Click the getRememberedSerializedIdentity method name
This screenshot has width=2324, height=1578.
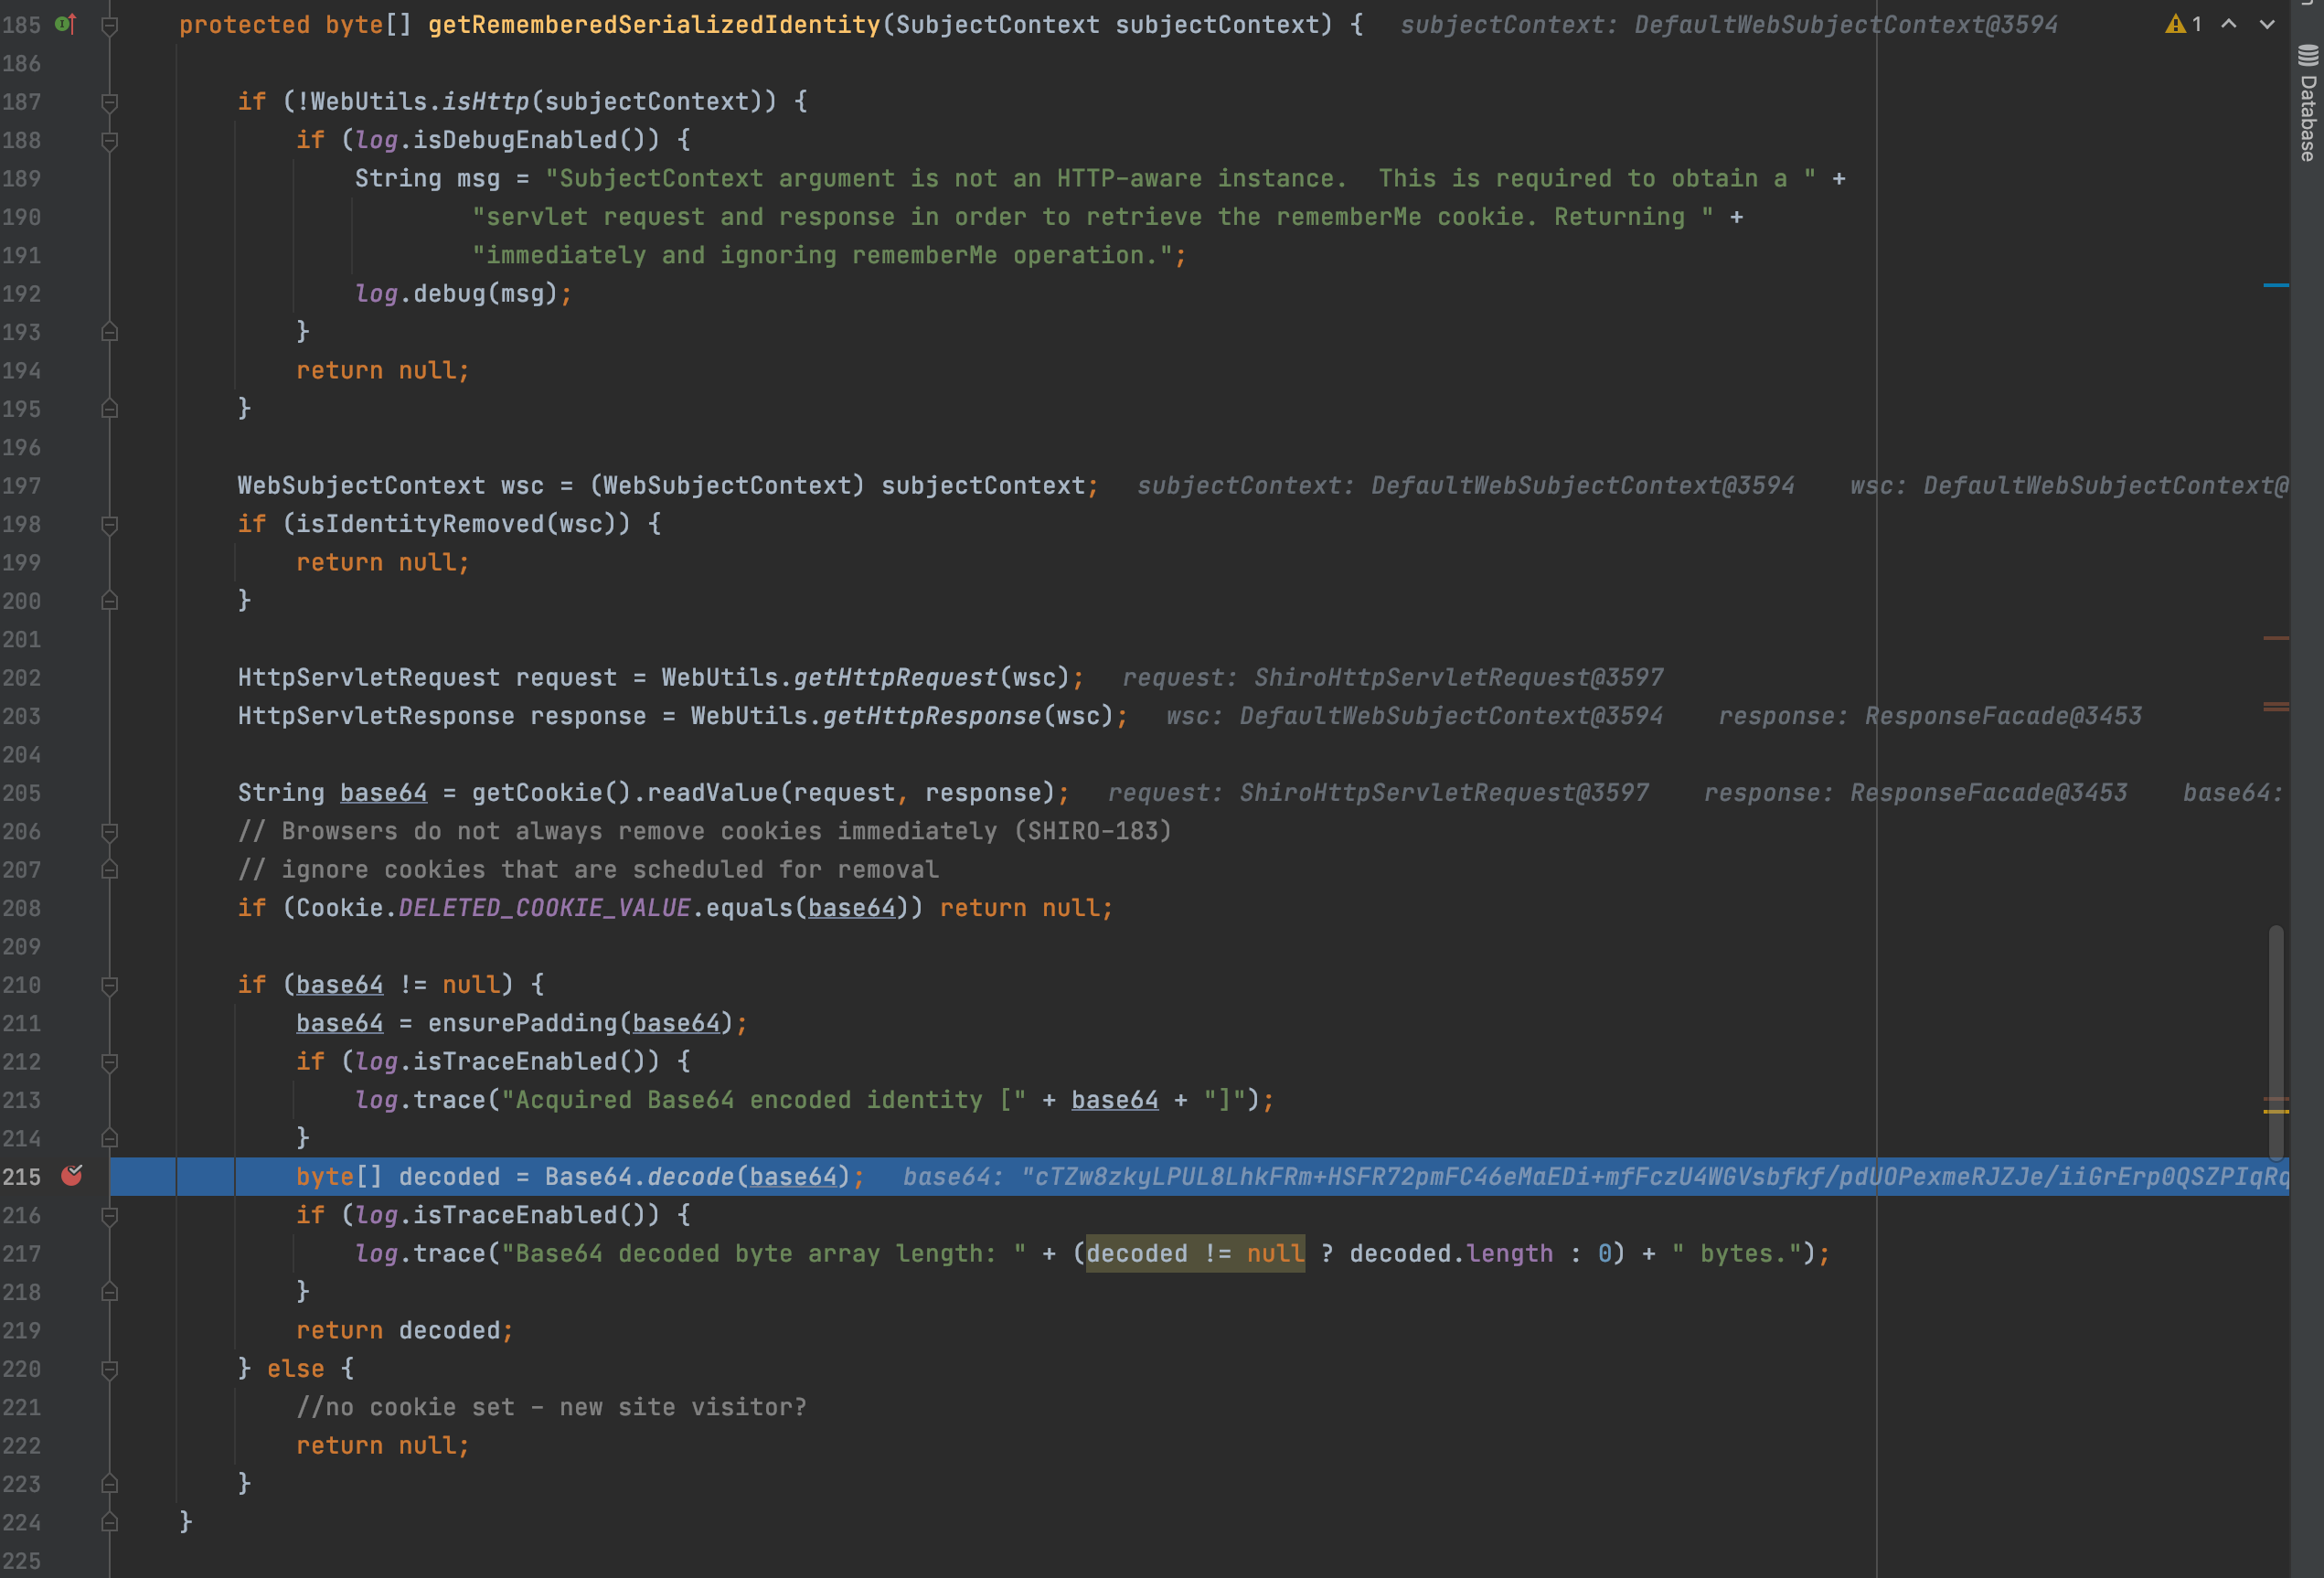[x=654, y=25]
